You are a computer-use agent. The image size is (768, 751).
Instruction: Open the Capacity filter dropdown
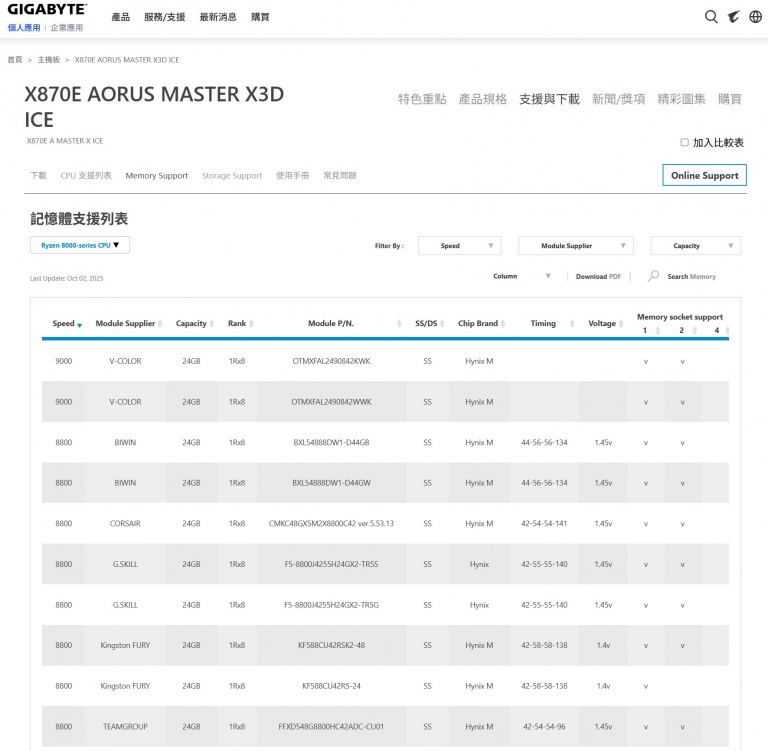point(695,246)
